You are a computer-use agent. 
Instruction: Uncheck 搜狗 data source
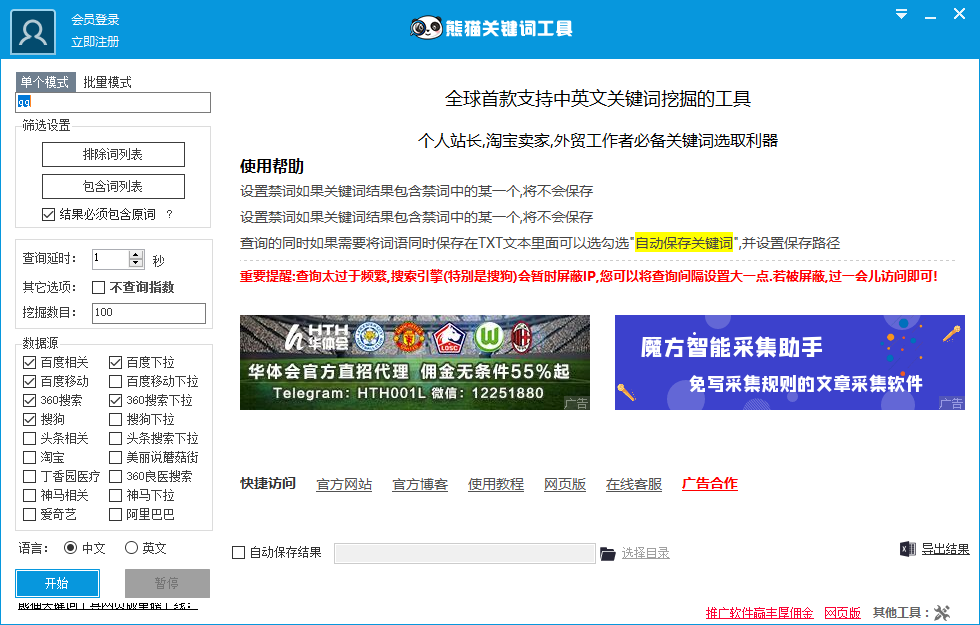tap(29, 419)
